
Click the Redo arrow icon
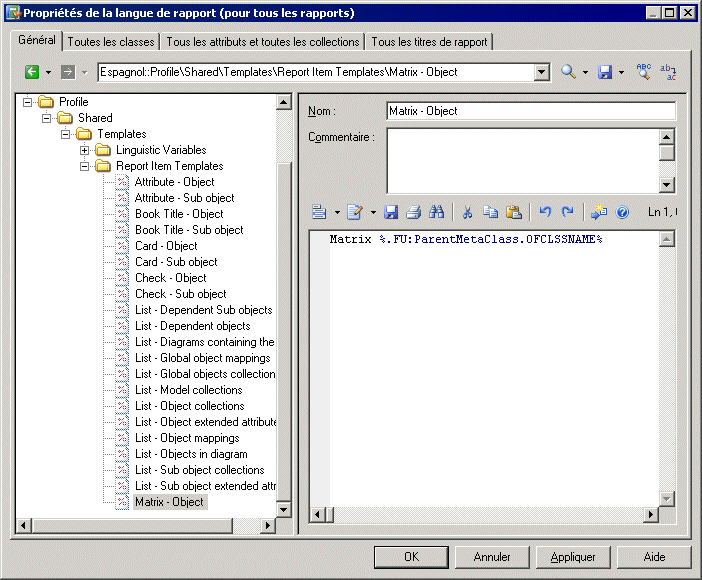tap(568, 211)
